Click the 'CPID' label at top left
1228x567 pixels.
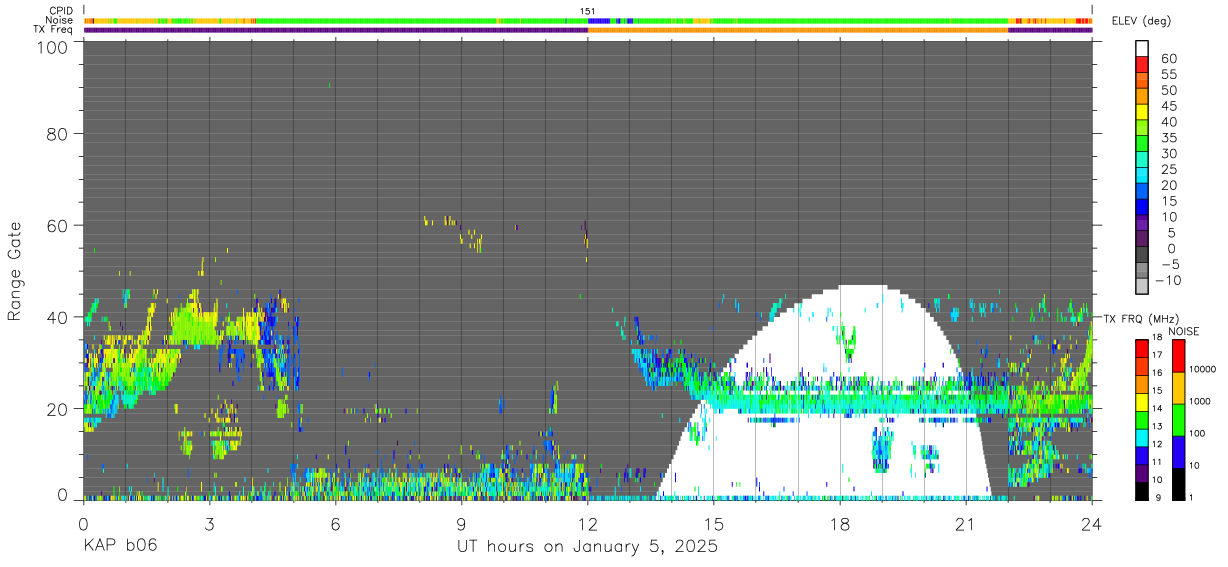pos(61,11)
